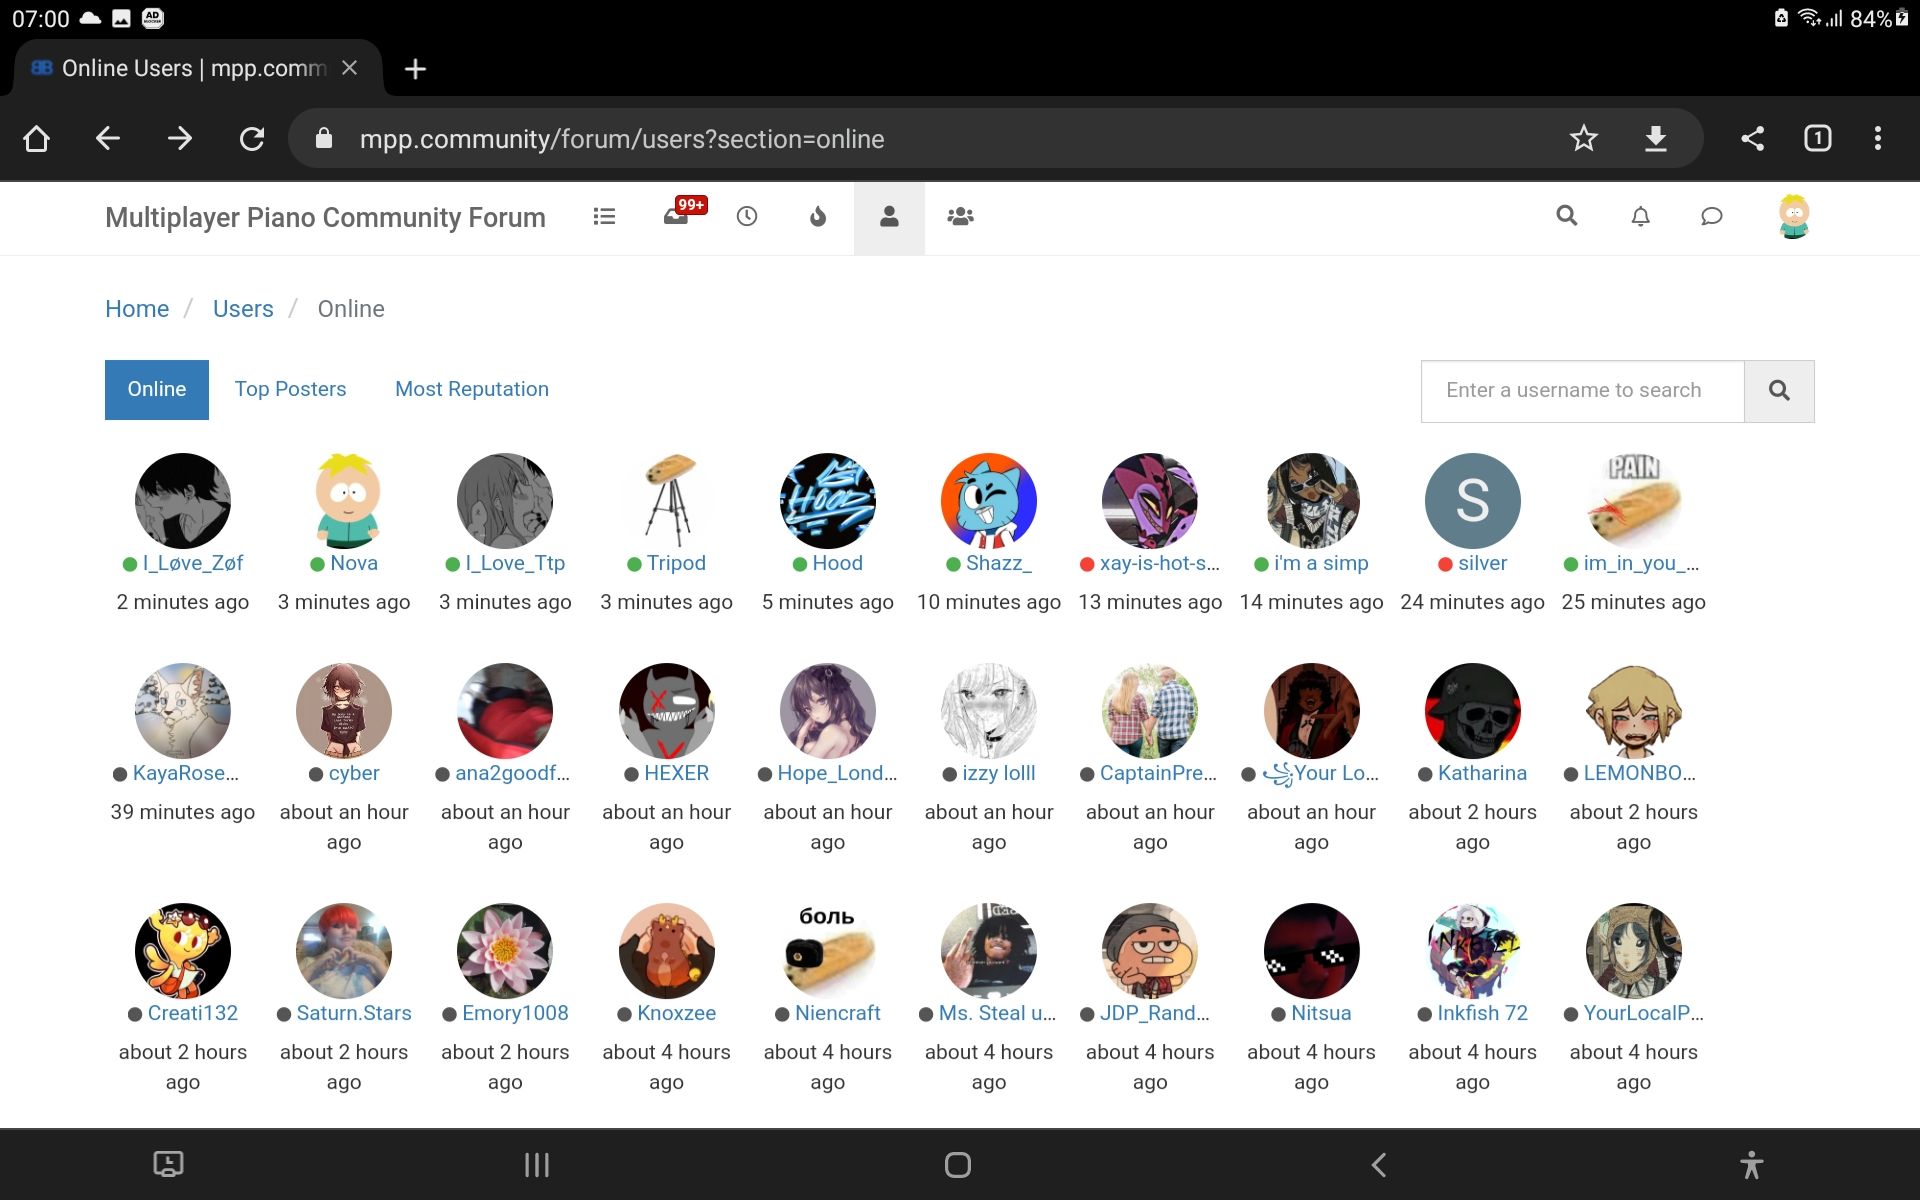
Task: Open HEXER profile link
Action: 676,773
